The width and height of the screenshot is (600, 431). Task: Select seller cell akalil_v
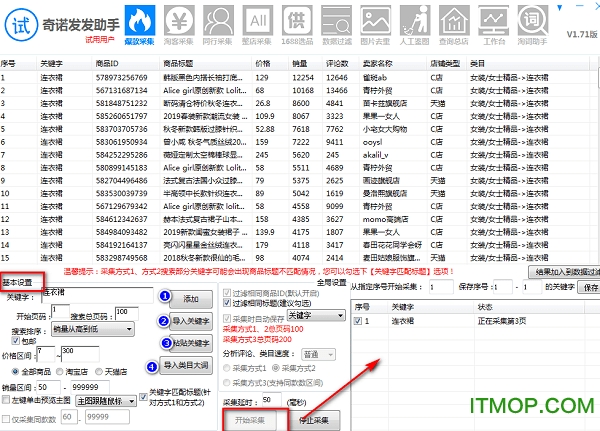(375, 155)
